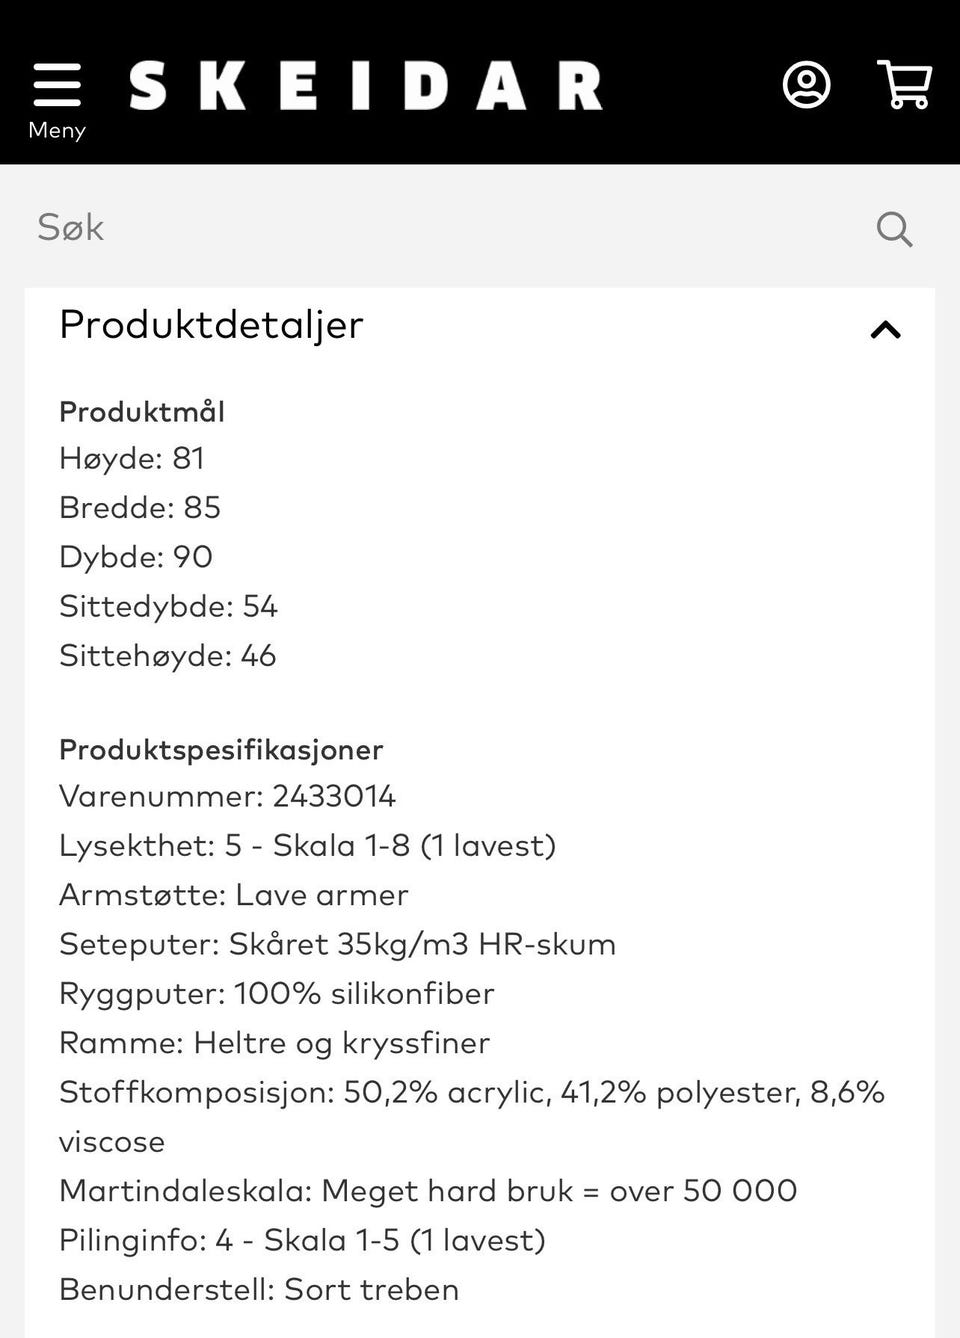Click the Produktspesifikasjoner subsection heading
Viewport: 960px width, 1338px height.
click(221, 749)
